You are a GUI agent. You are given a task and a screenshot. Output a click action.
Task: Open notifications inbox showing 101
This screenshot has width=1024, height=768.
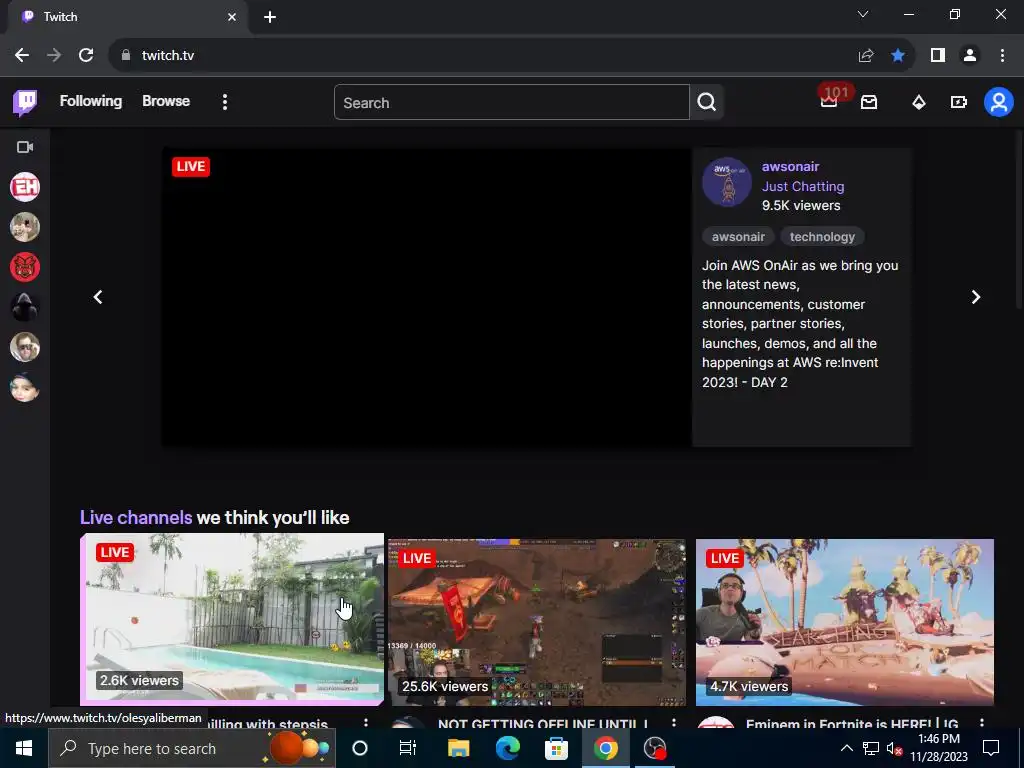coord(829,102)
